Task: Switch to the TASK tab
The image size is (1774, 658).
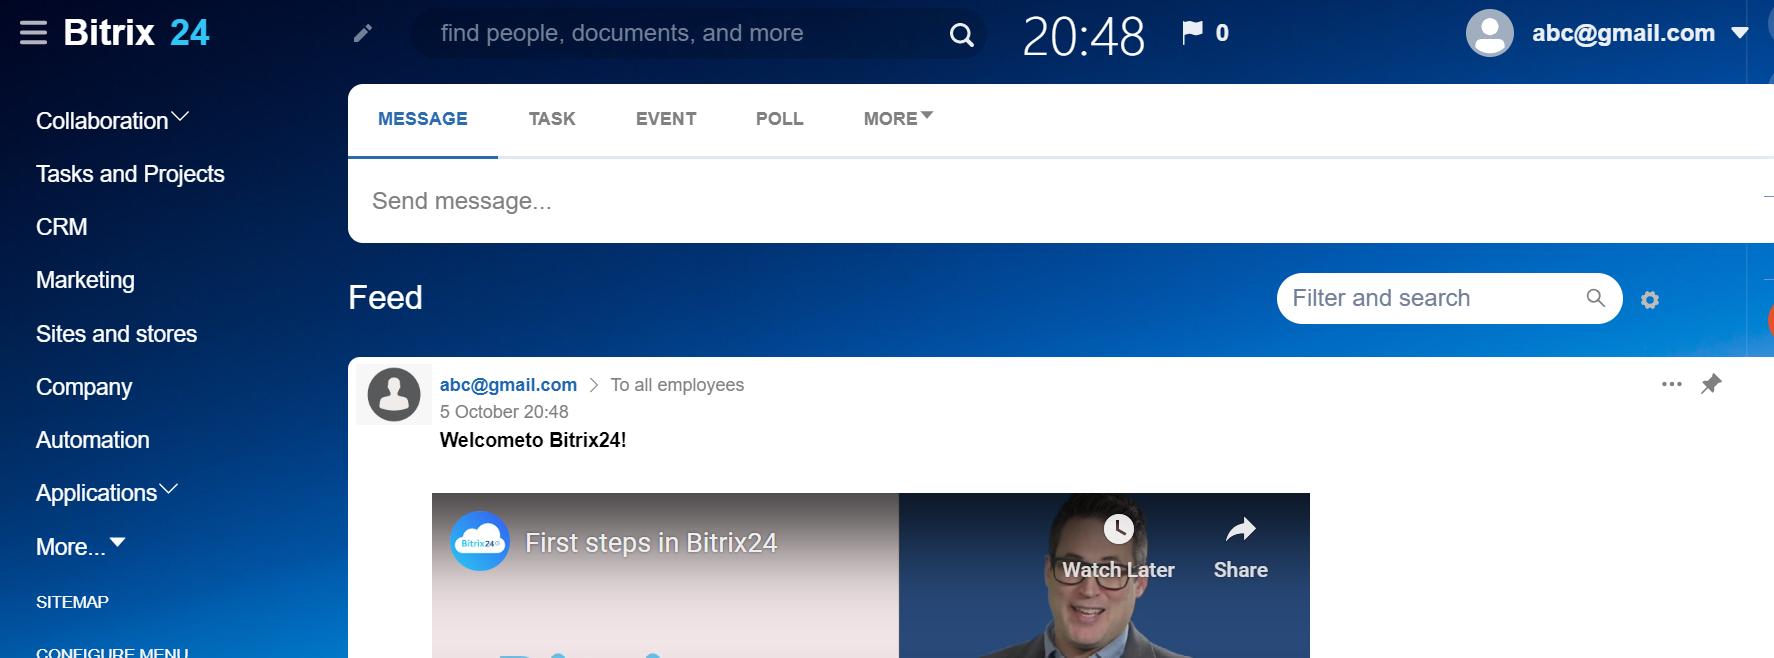Action: [552, 119]
